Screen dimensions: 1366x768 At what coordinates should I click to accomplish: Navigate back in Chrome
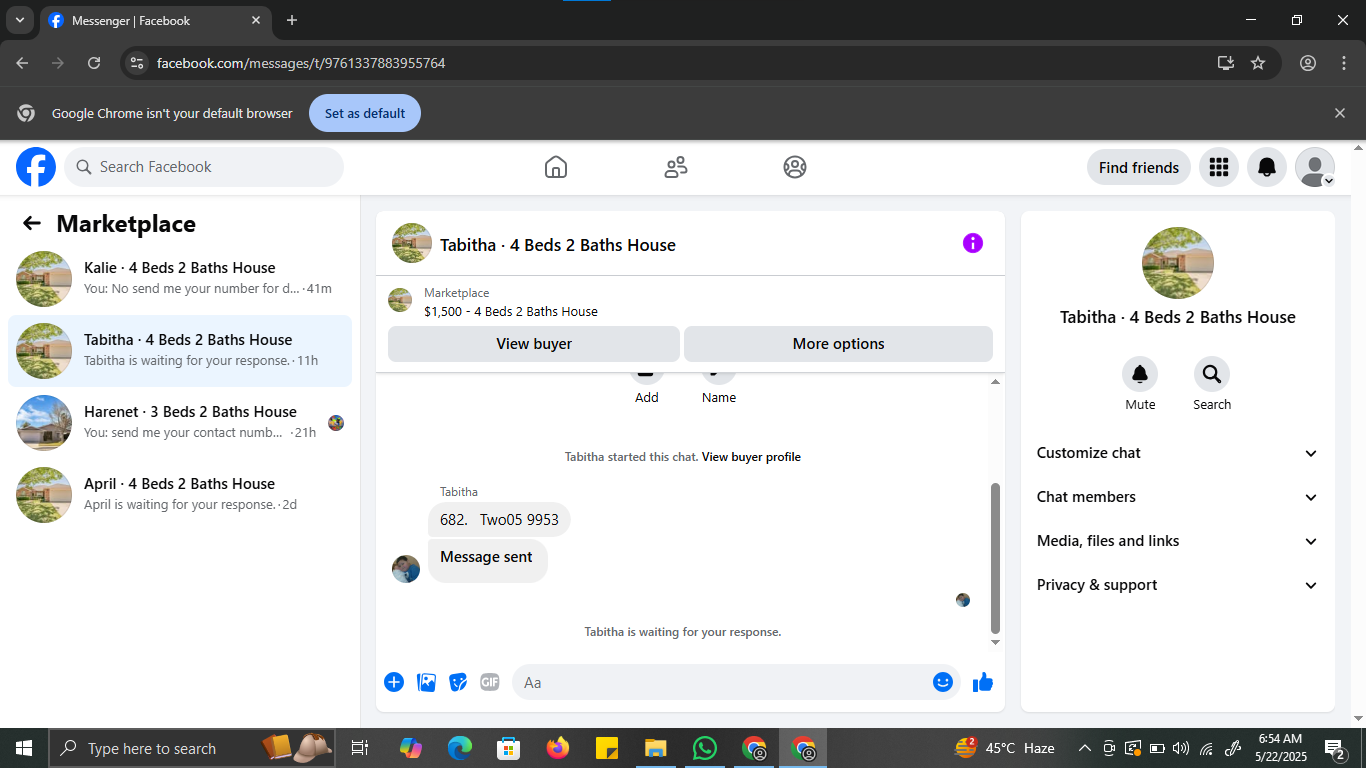tap(22, 63)
